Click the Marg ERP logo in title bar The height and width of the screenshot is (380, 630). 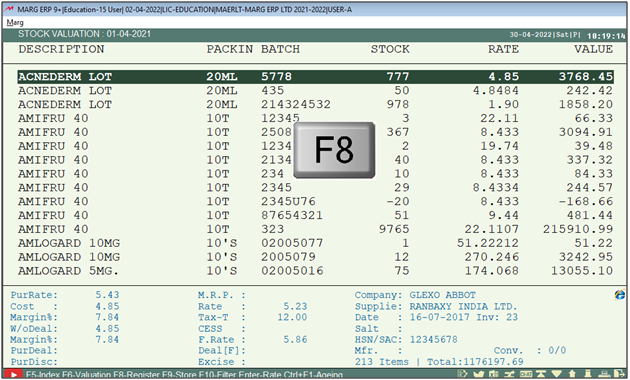click(9, 9)
